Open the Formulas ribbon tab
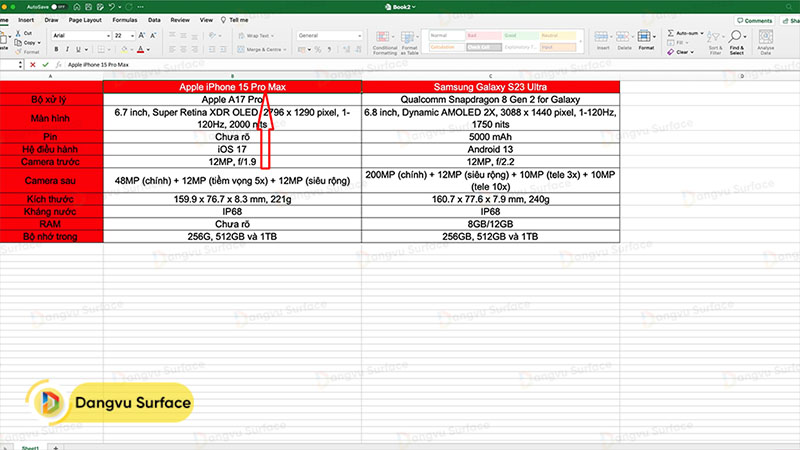The image size is (800, 450). [x=125, y=19]
